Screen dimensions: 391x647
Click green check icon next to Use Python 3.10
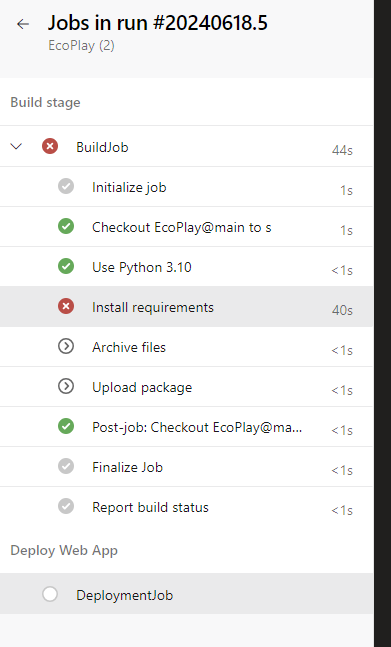click(66, 266)
